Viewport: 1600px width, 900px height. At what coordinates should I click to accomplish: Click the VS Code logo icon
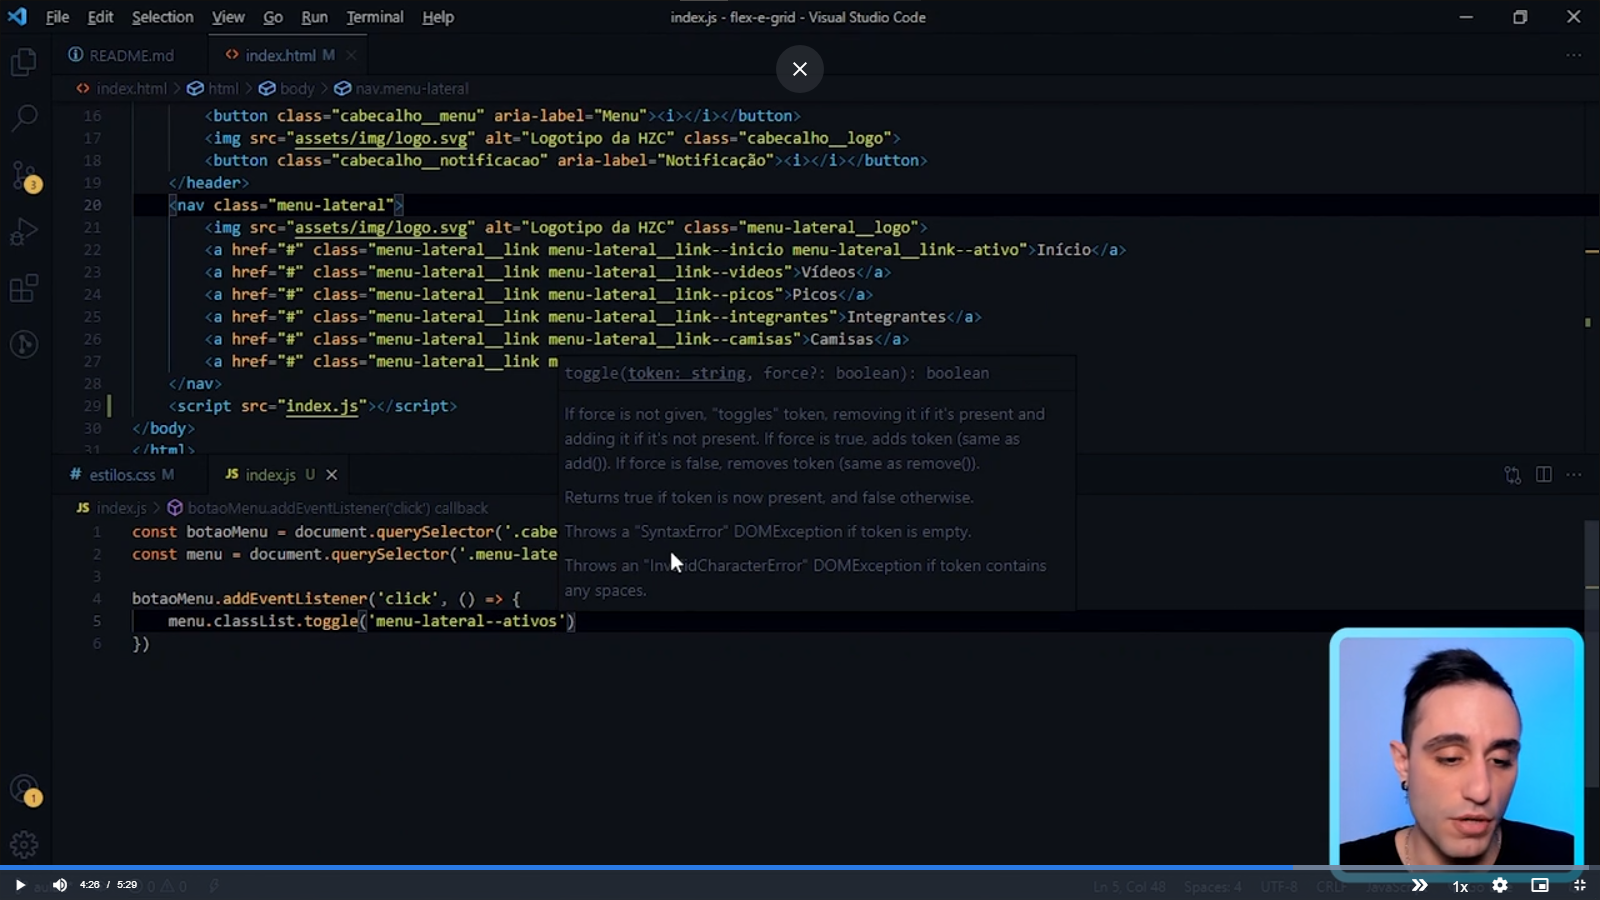coord(17,17)
